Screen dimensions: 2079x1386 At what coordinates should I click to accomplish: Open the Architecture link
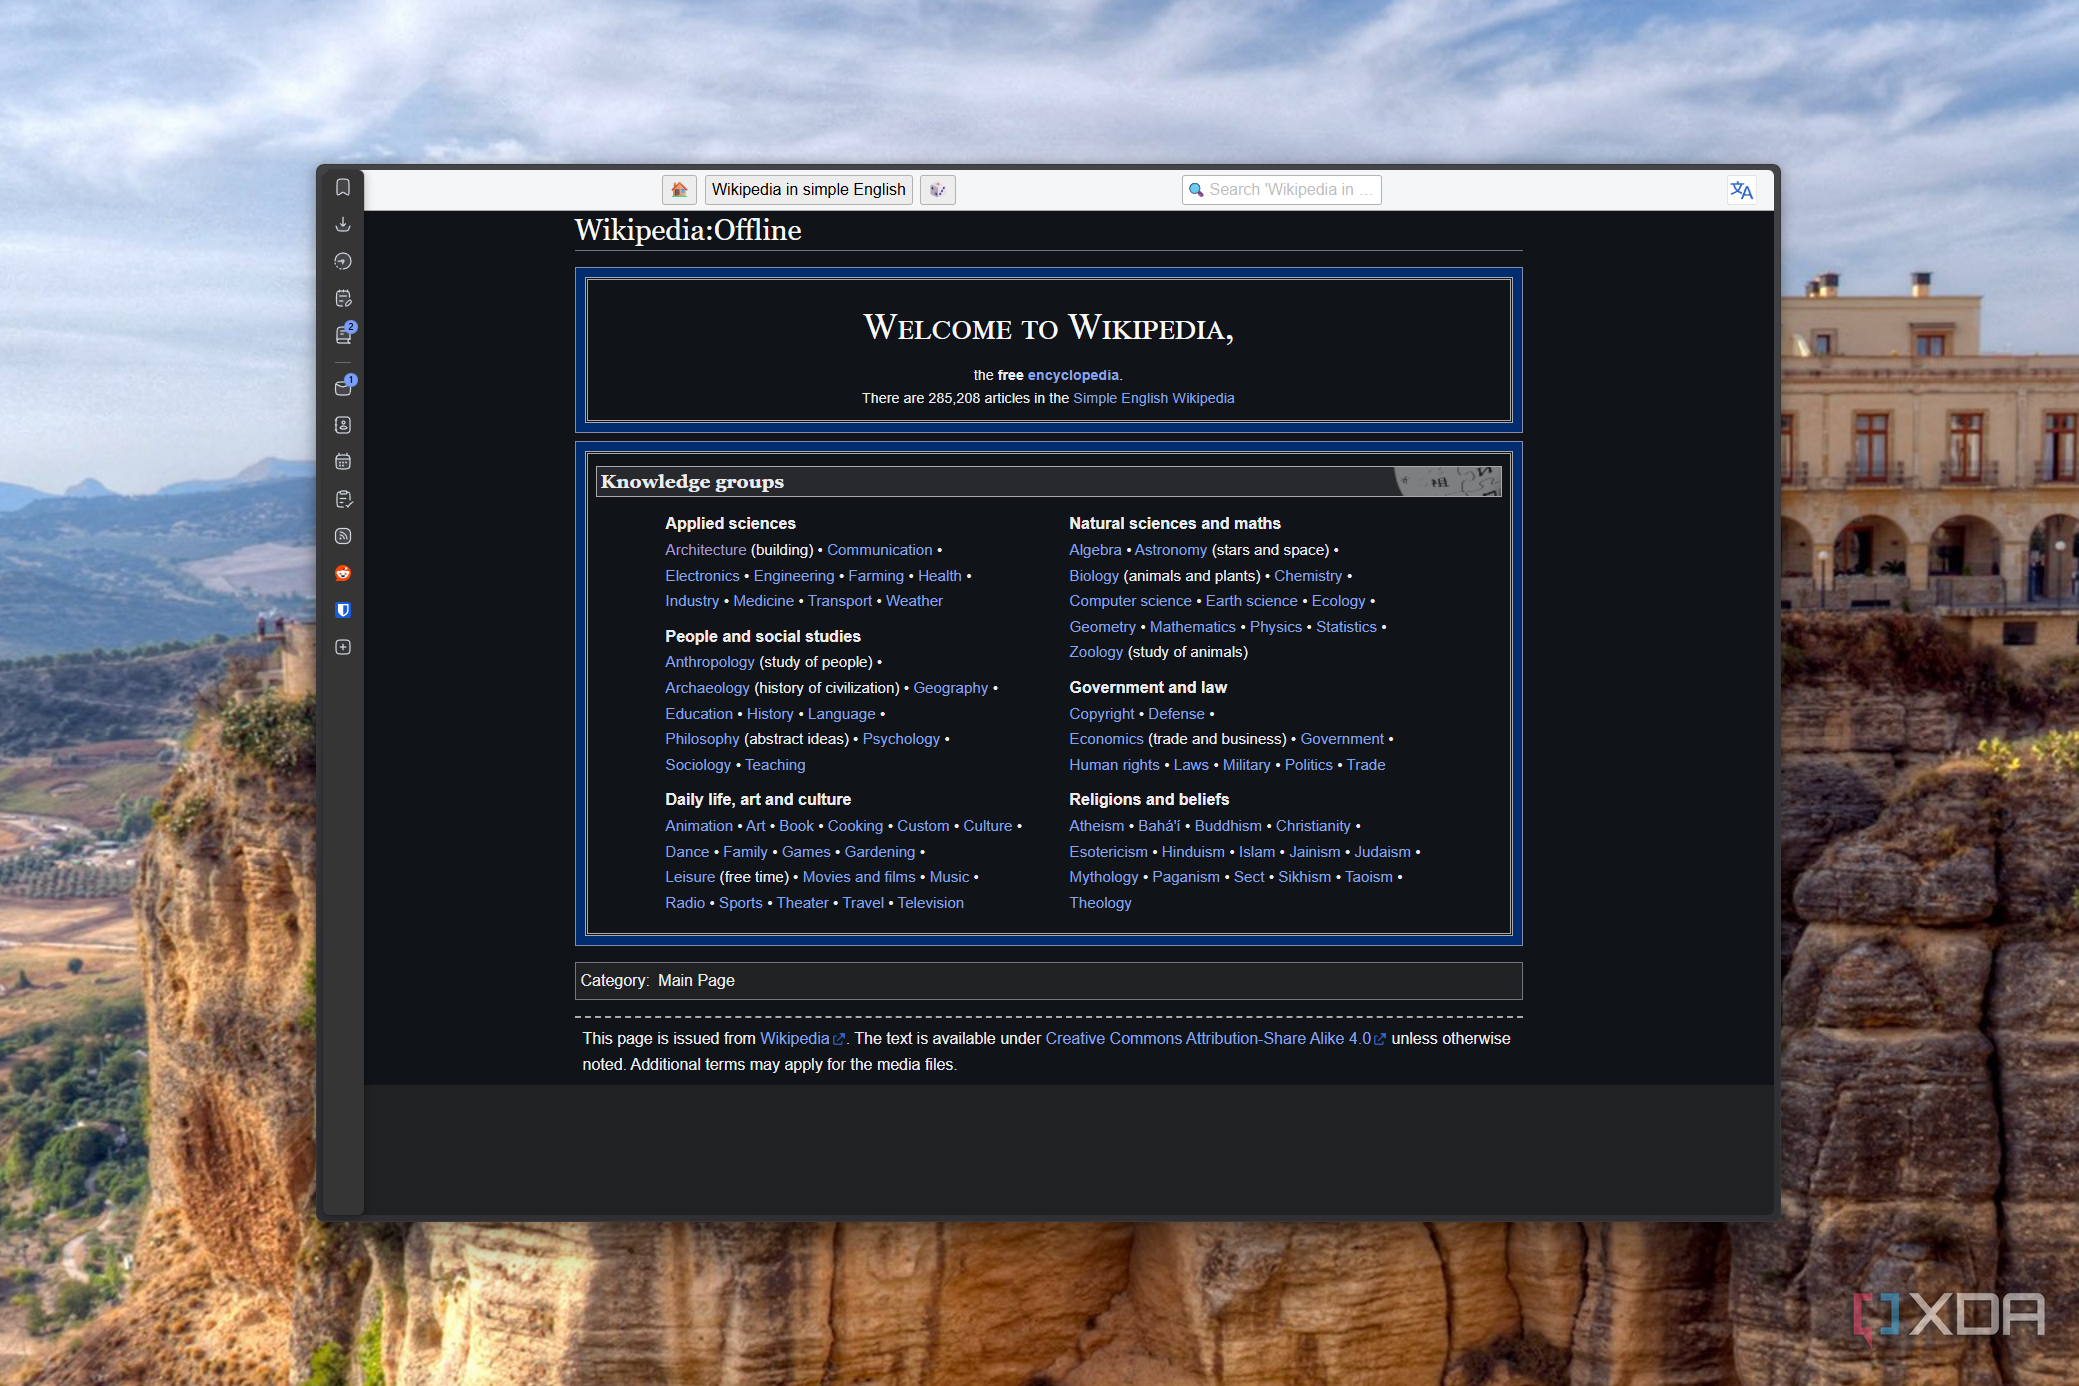tap(705, 550)
